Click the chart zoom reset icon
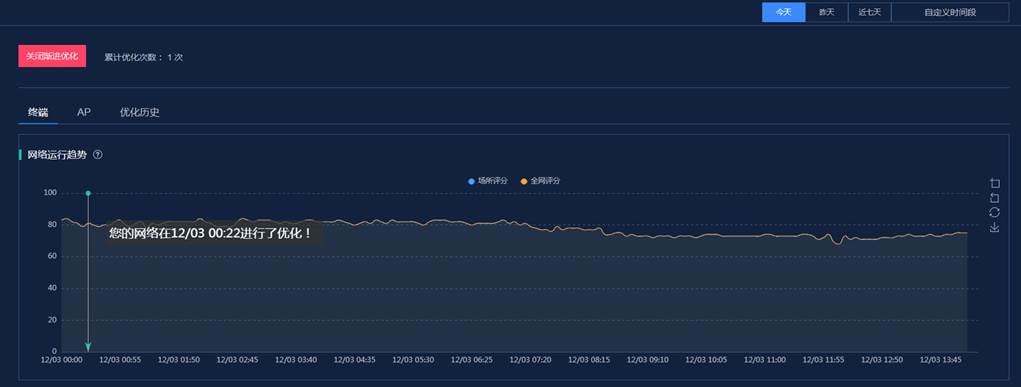The height and width of the screenshot is (387, 1021). [994, 198]
